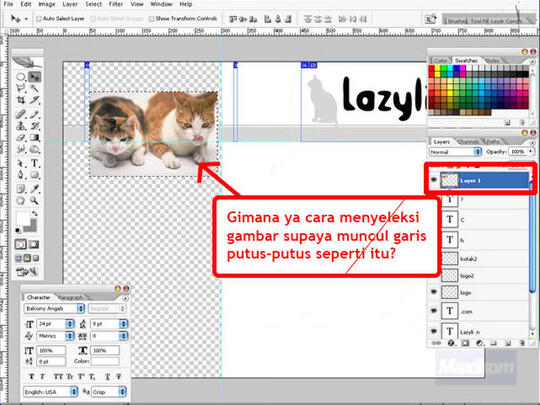Open the English: USA language dropdown

click(x=51, y=392)
